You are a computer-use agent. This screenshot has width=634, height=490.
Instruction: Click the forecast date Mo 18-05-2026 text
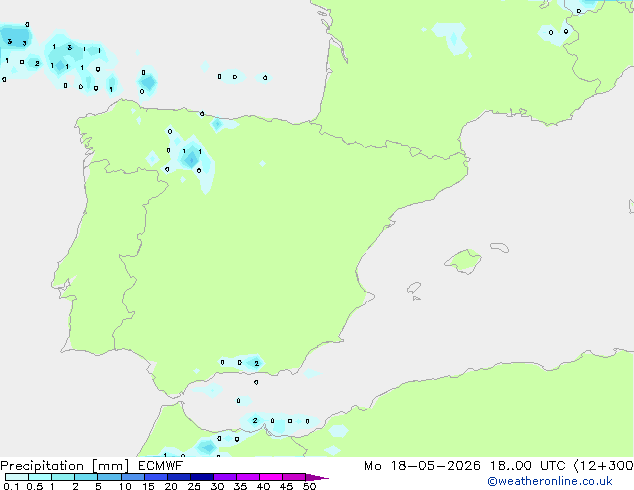pyautogui.click(x=422, y=466)
